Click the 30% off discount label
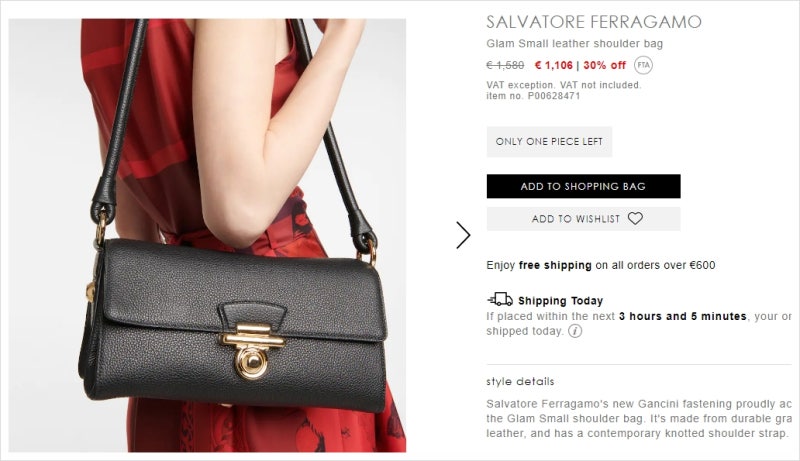This screenshot has width=800, height=461. [x=604, y=65]
